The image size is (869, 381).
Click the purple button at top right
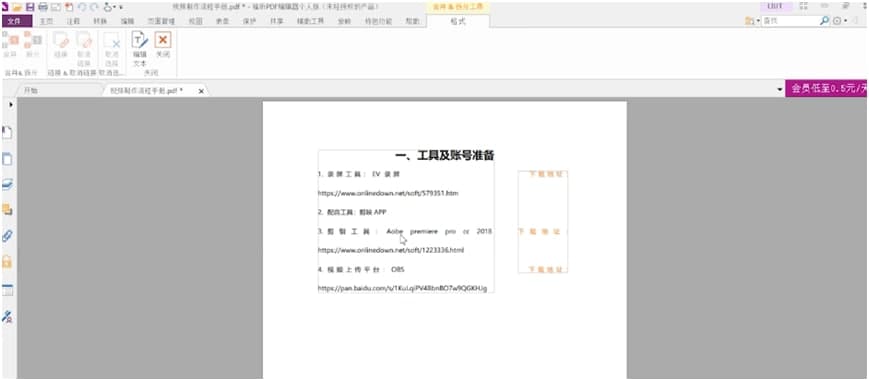coord(775,6)
